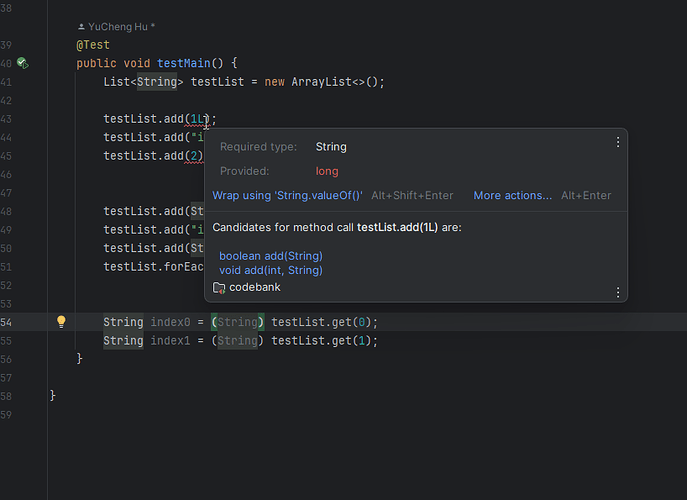This screenshot has height=500, width=687.
Task: Open tooltip bottom kebab menu
Action: [x=618, y=292]
